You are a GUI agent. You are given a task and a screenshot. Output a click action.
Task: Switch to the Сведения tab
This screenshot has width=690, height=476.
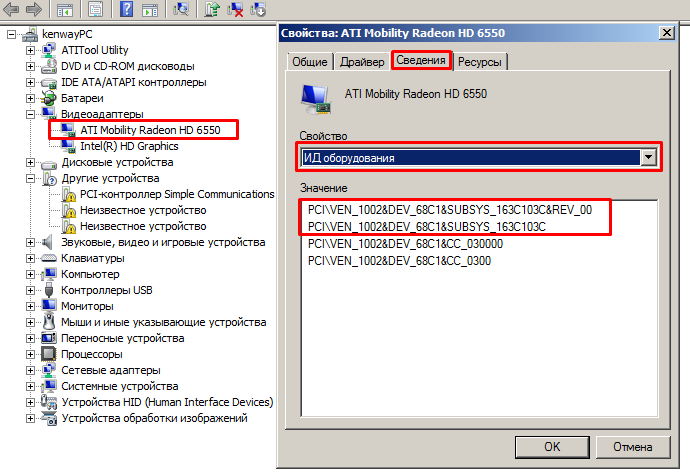coord(421,60)
